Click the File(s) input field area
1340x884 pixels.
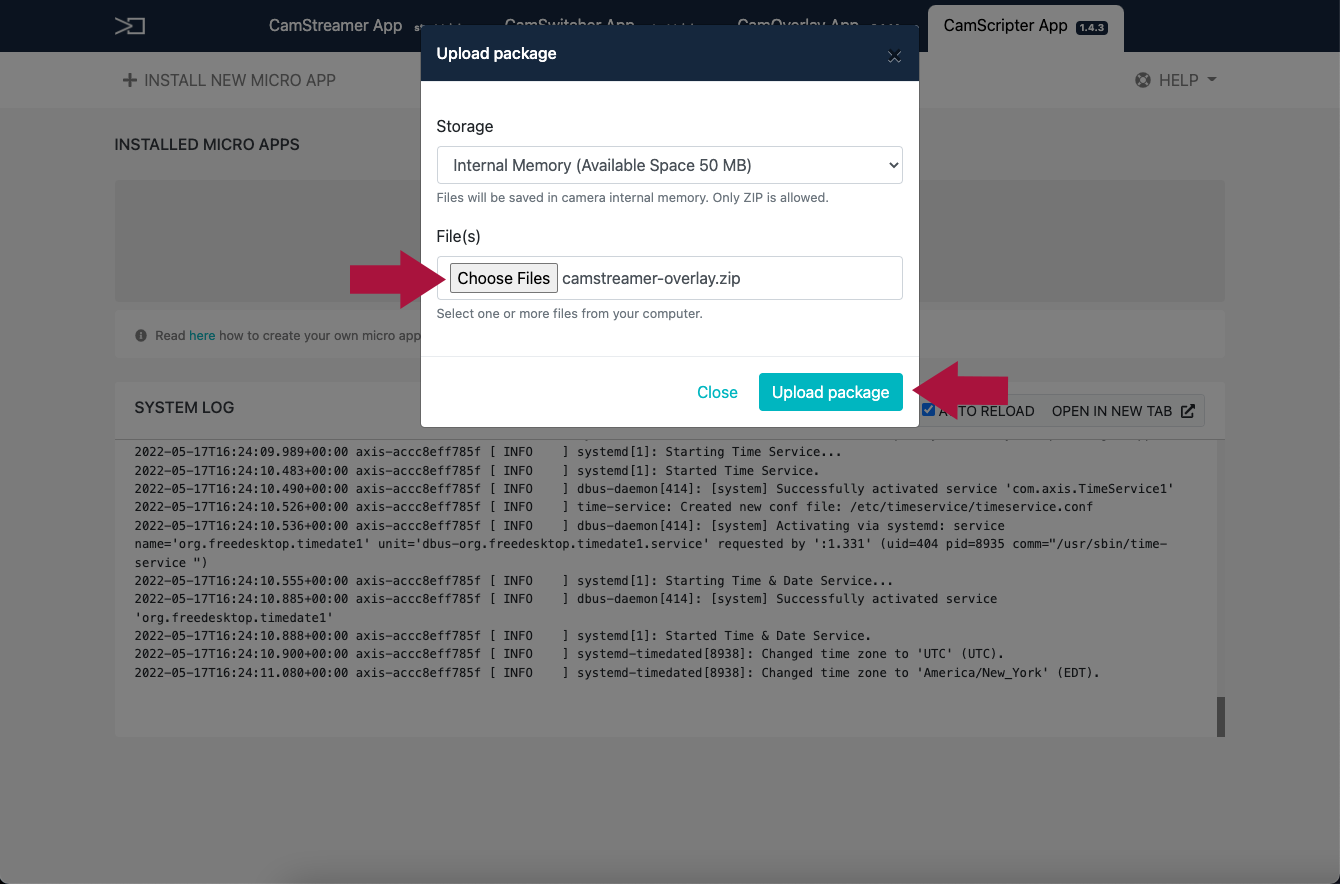[x=670, y=278]
